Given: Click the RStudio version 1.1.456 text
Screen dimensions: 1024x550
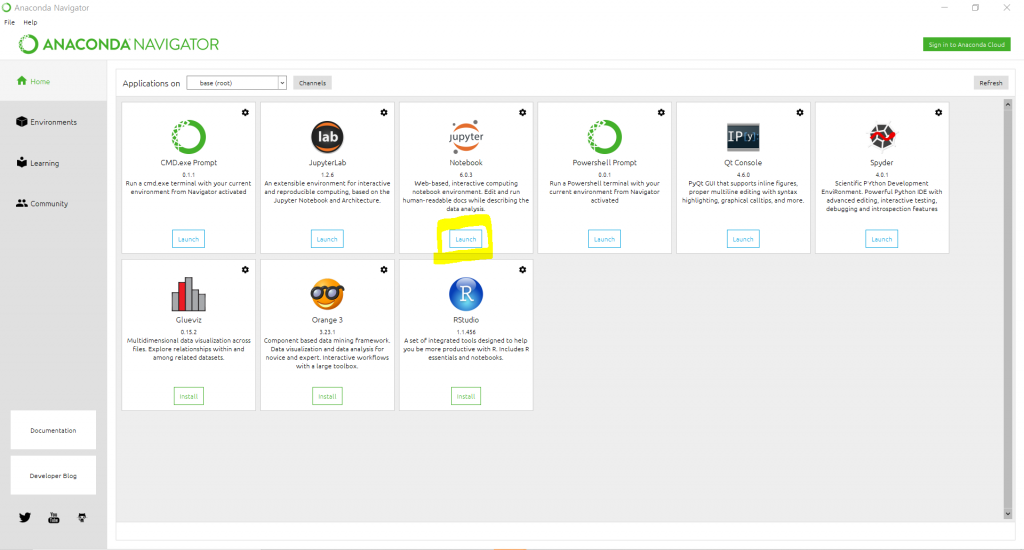Looking at the screenshot, I should 466,332.
